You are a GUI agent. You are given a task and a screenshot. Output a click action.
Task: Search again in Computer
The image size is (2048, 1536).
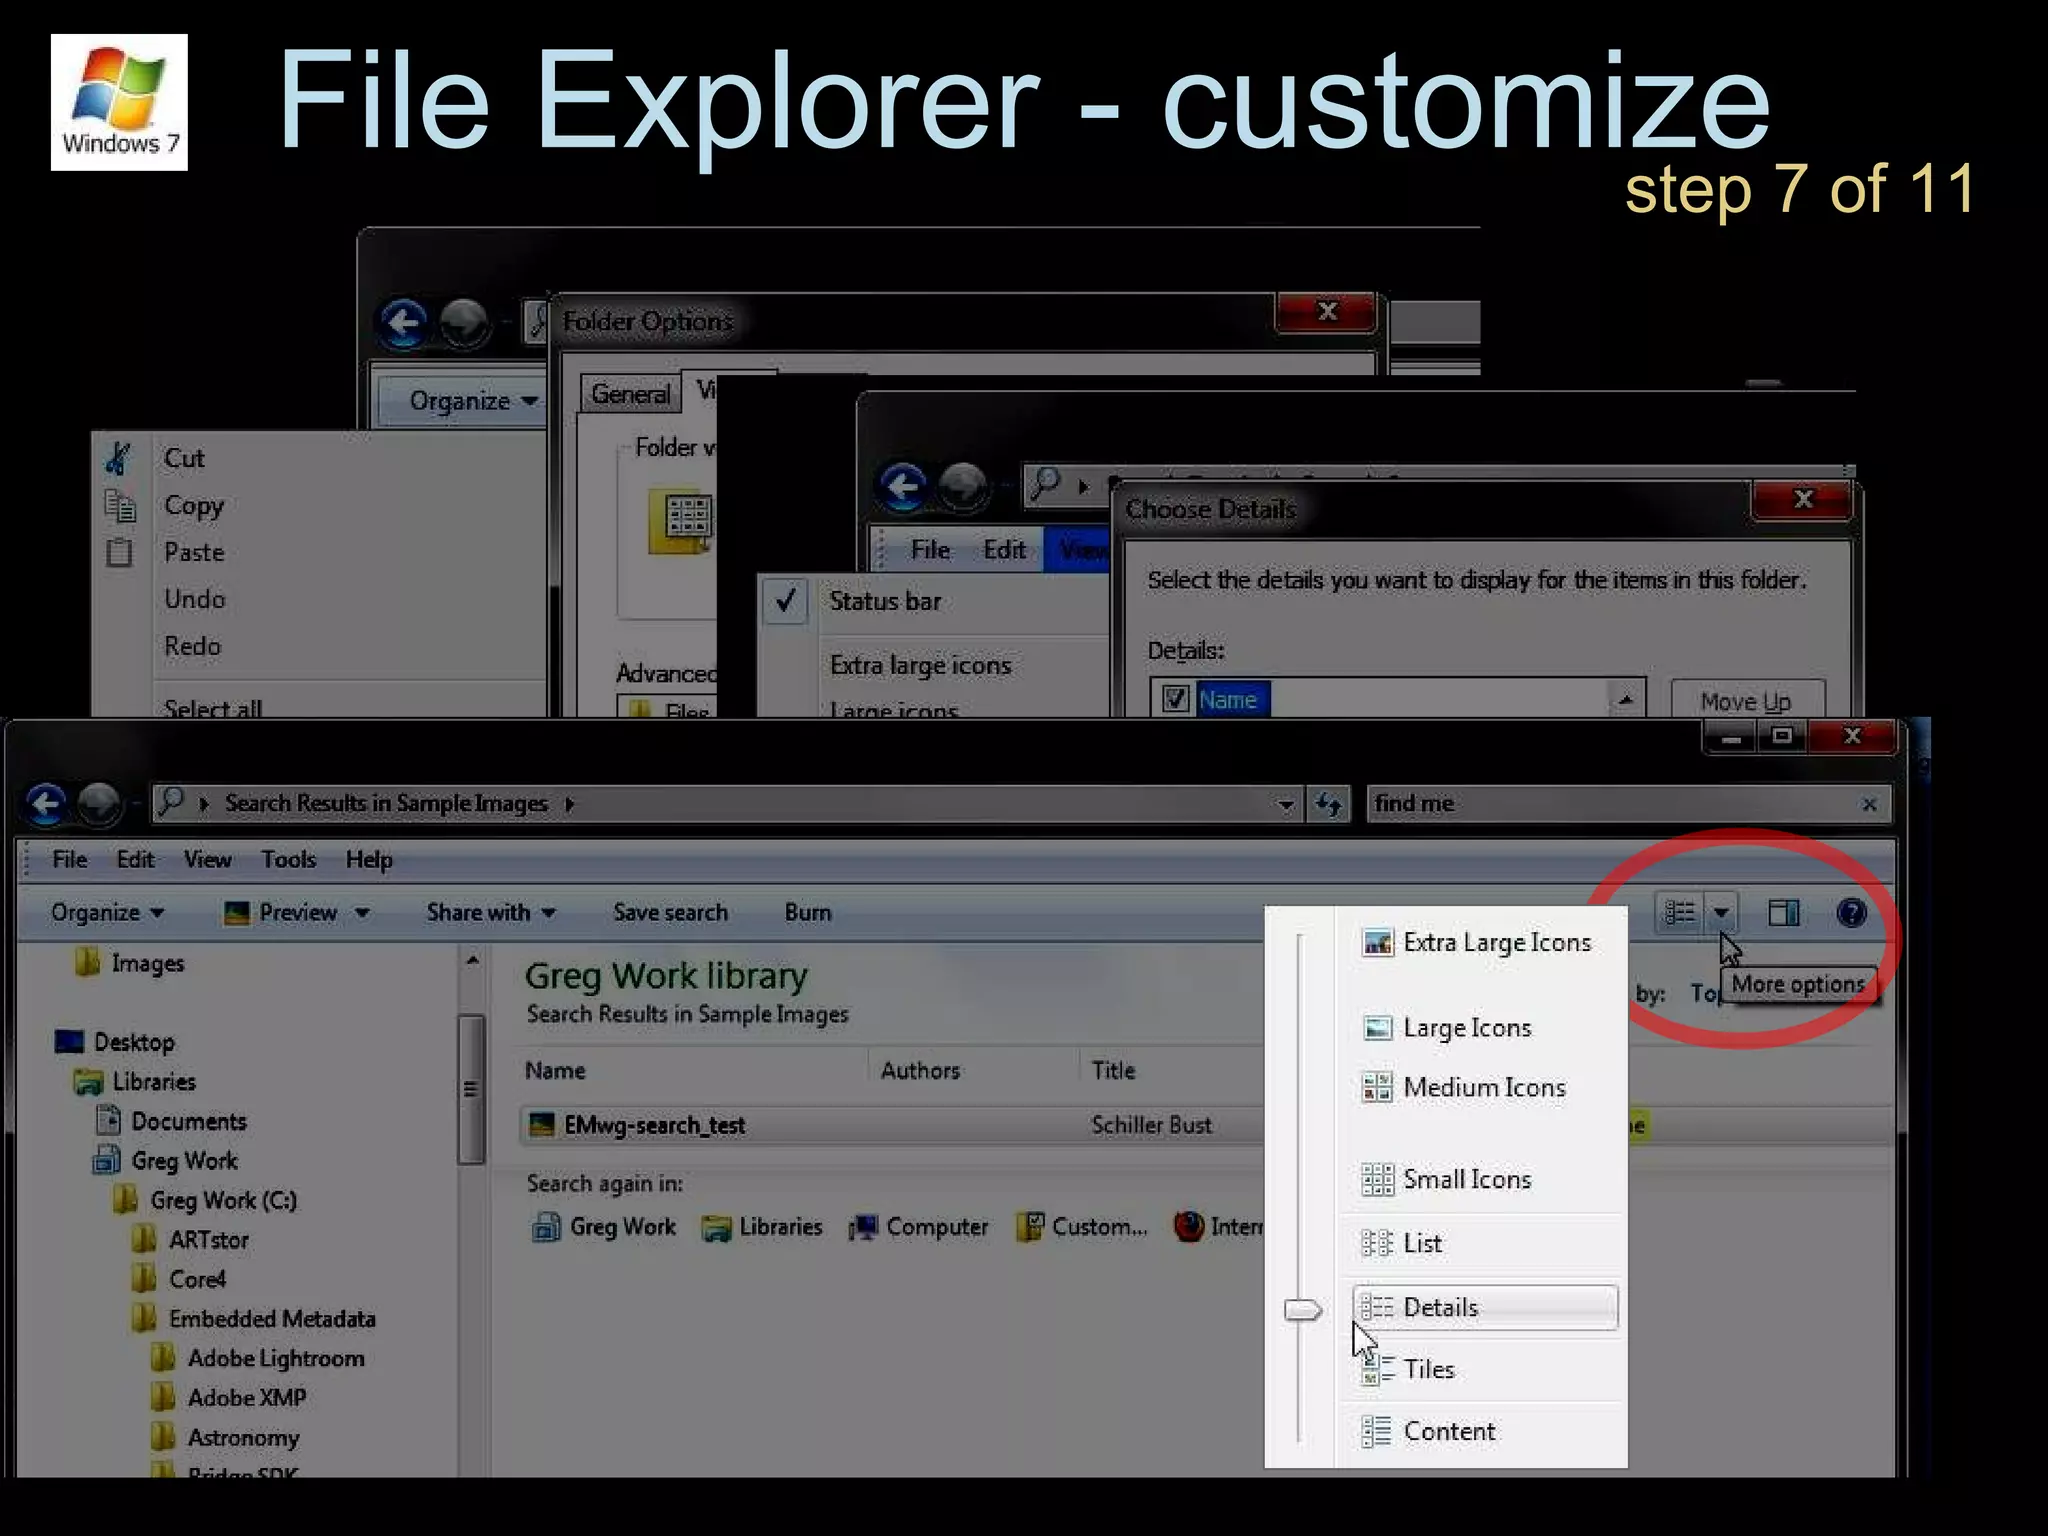(x=919, y=1227)
